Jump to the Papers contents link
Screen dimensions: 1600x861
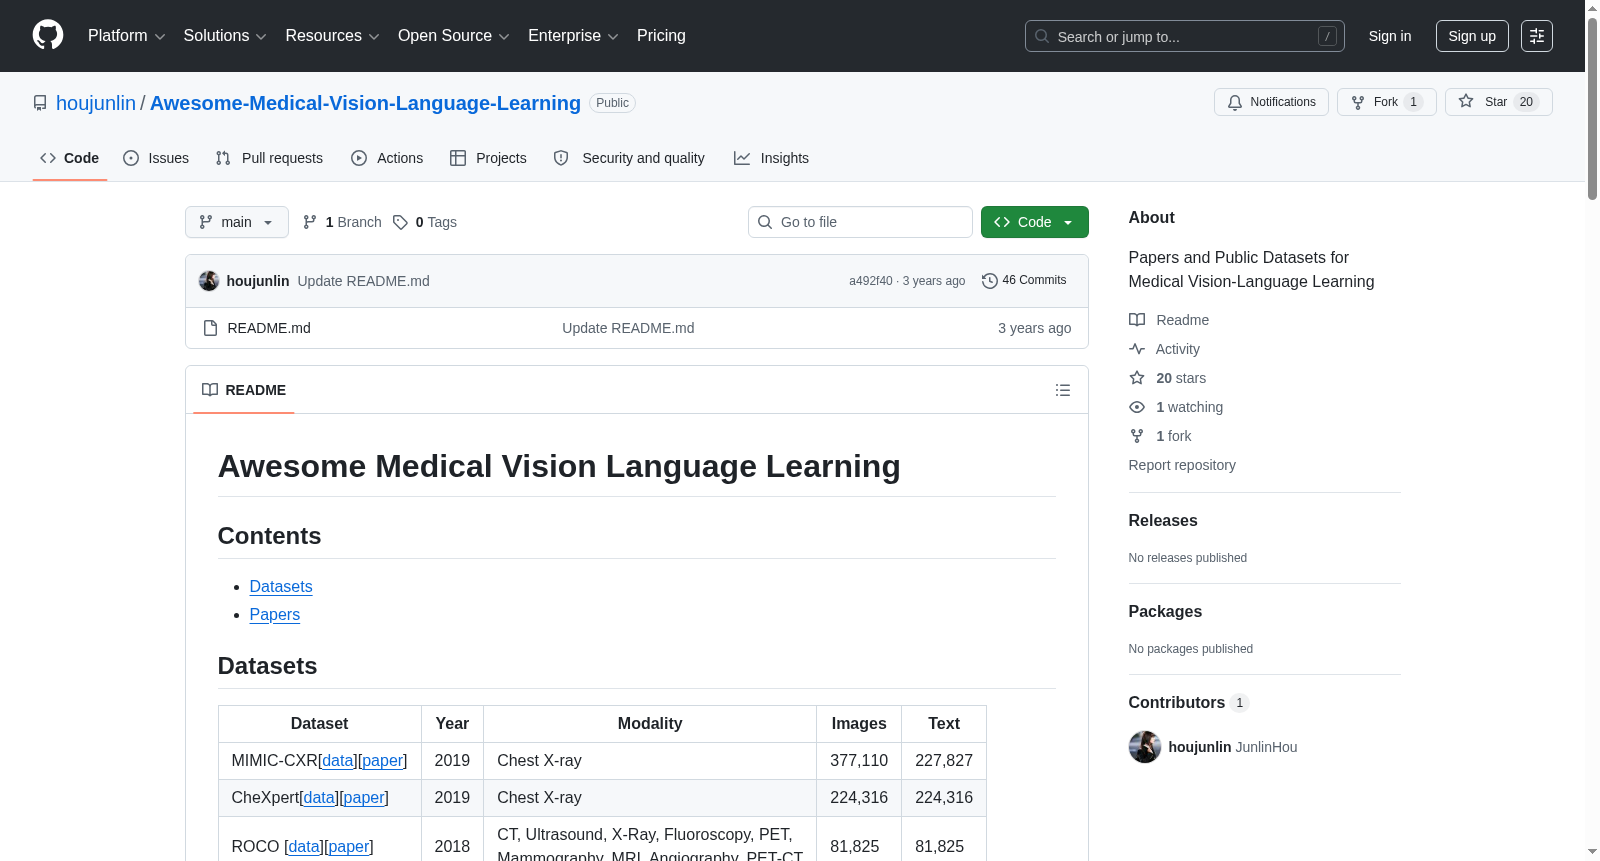275,615
